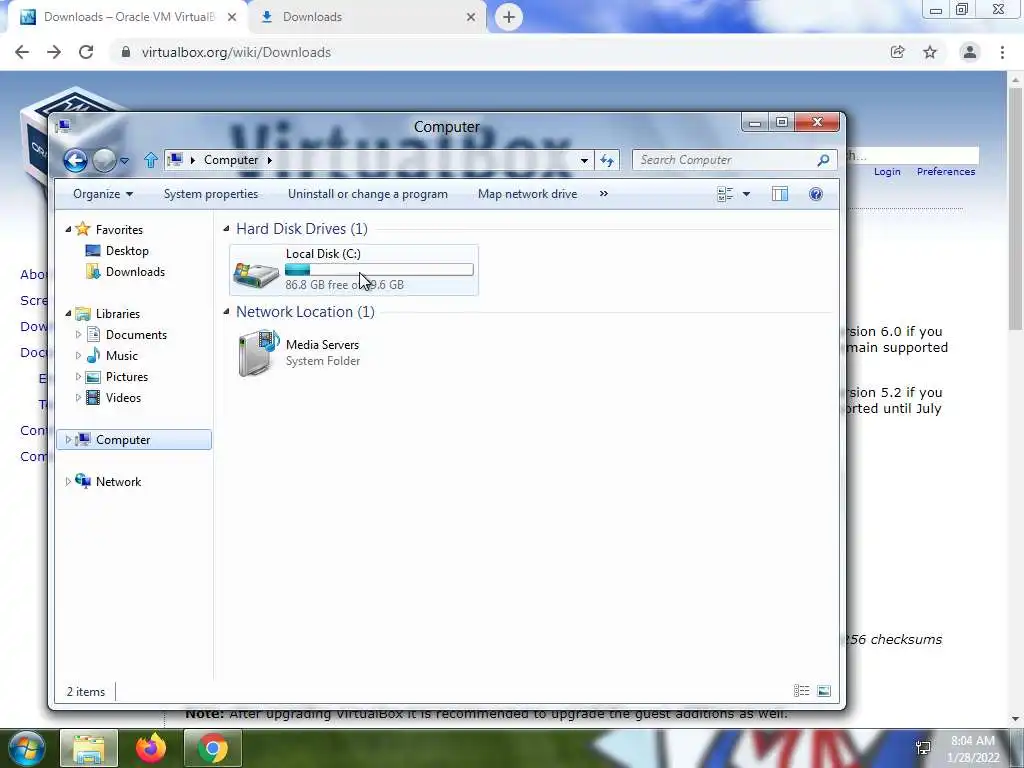Click Preferences link on VirtualBox page

tap(946, 172)
